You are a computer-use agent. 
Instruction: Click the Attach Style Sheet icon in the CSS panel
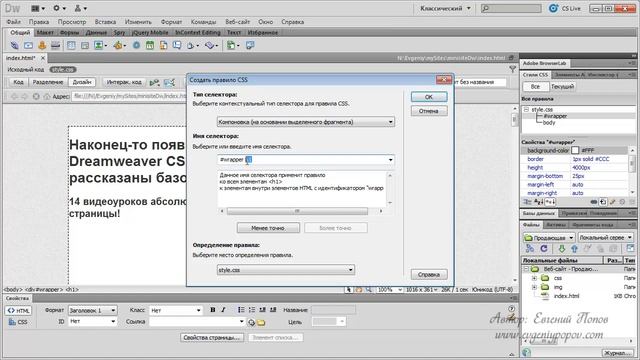pyautogui.click(x=594, y=202)
